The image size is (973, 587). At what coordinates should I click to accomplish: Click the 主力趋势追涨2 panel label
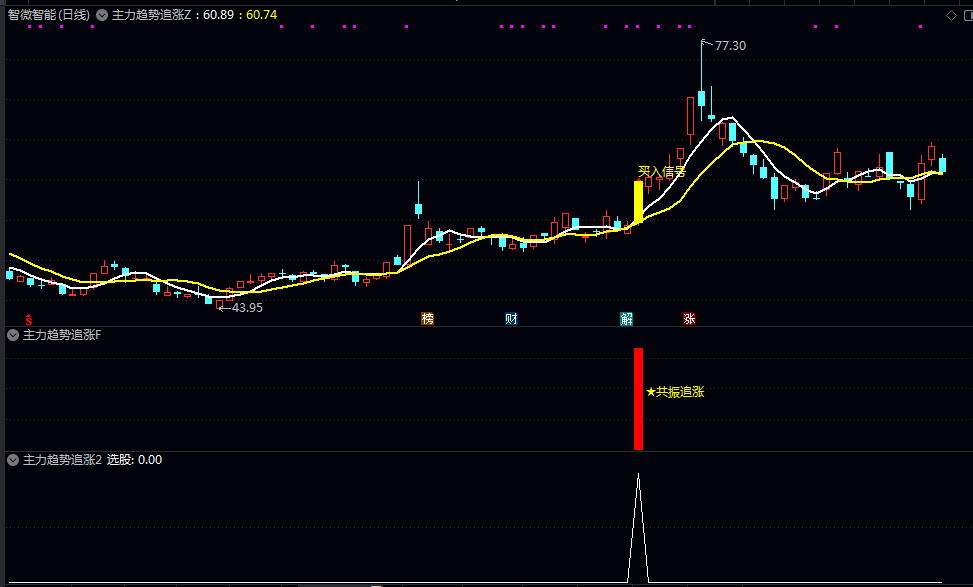coord(62,460)
